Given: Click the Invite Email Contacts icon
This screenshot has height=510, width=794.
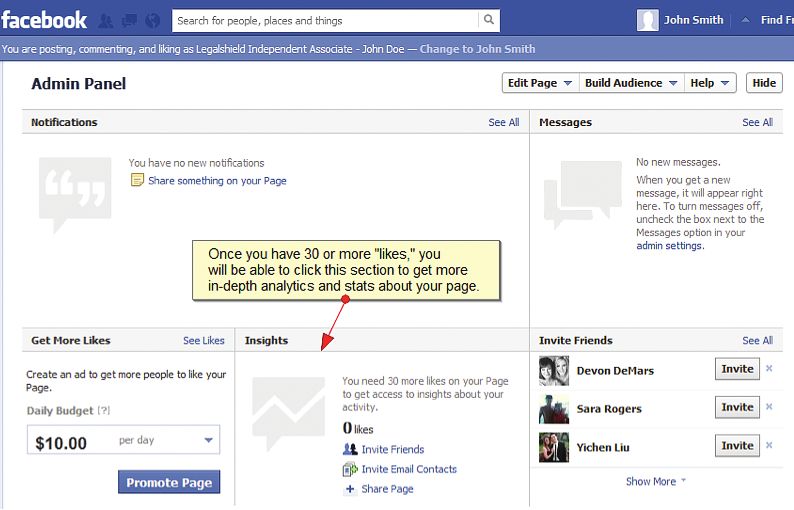Looking at the screenshot, I should pyautogui.click(x=350, y=469).
